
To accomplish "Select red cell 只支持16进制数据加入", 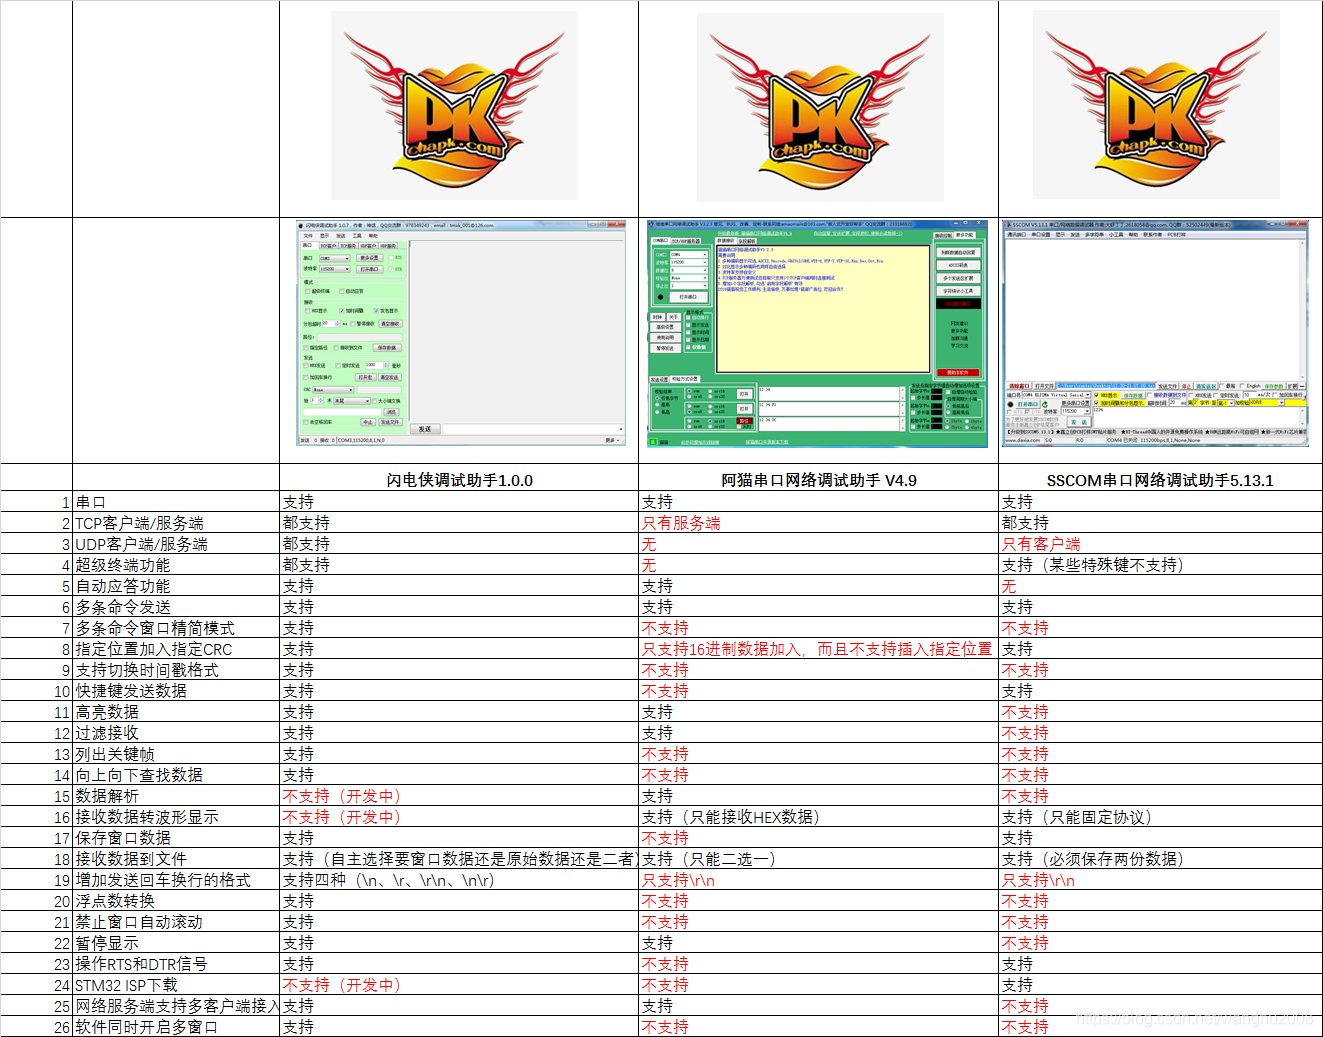I will coord(819,649).
